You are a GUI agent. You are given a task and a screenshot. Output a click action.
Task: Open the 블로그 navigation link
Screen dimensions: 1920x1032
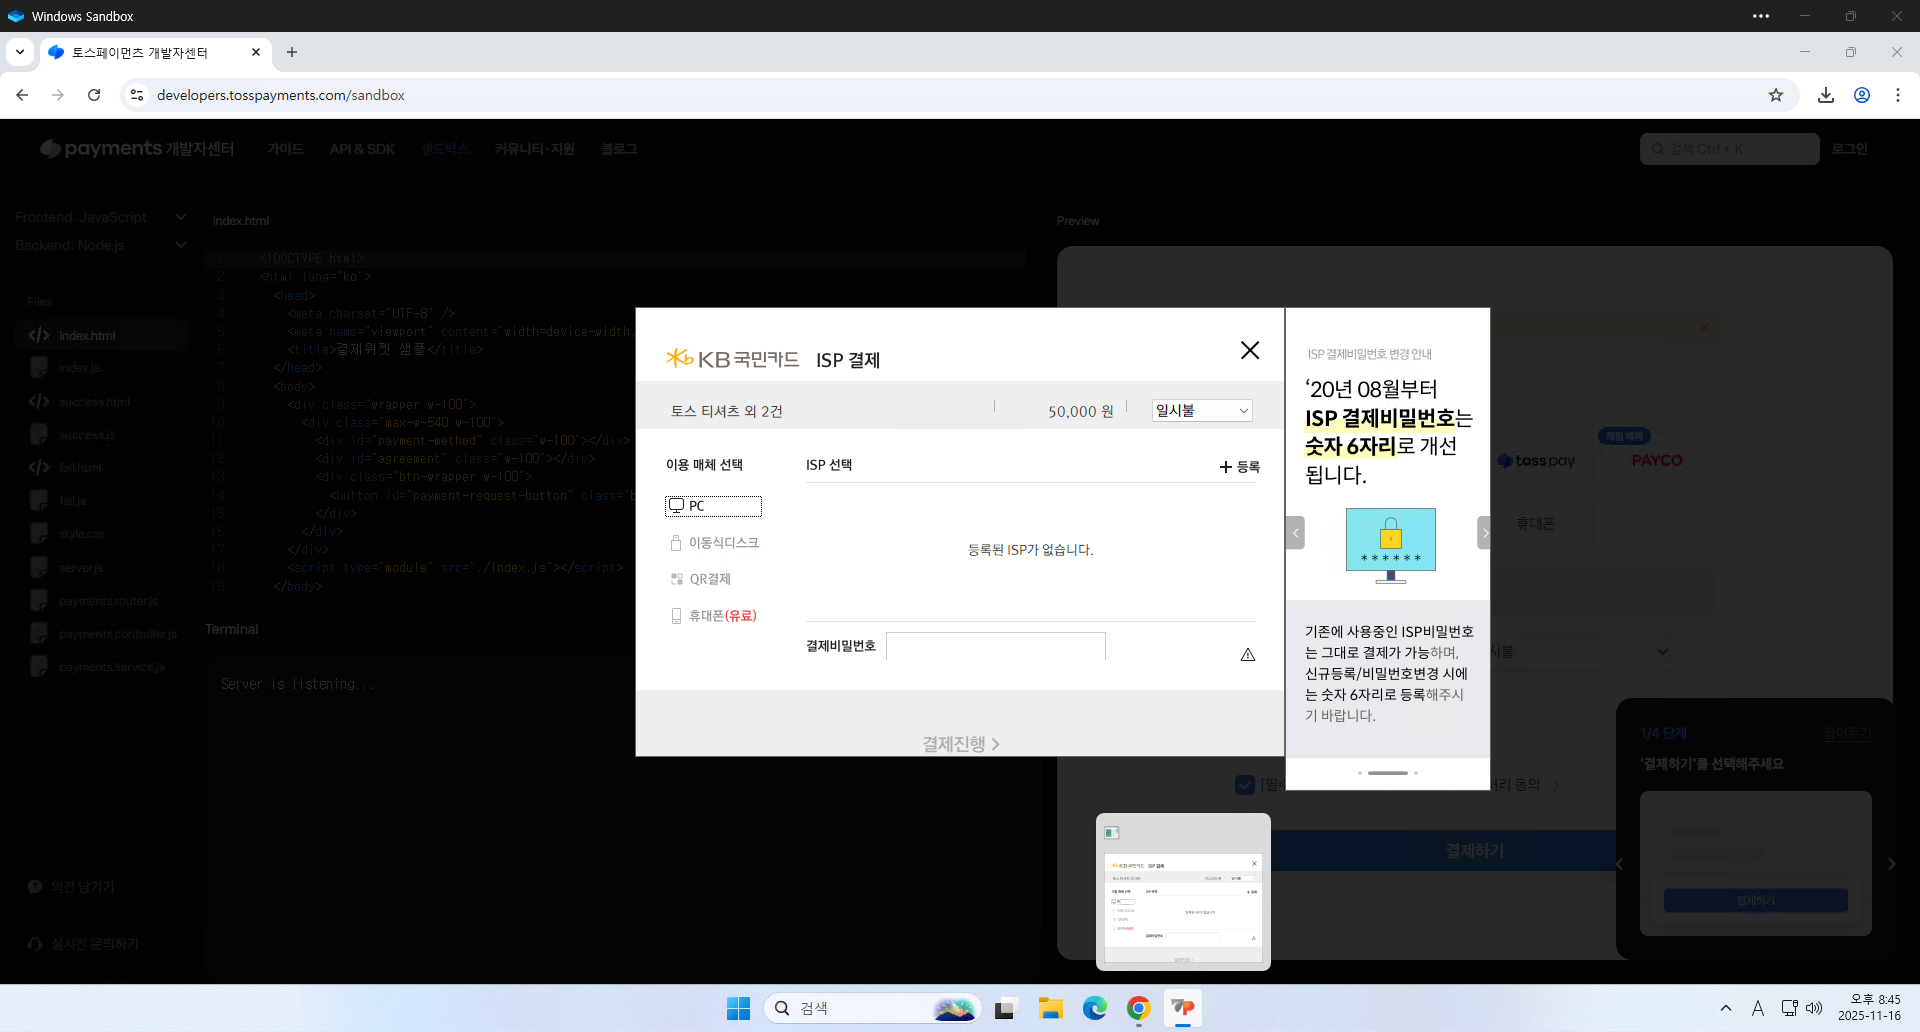point(619,149)
